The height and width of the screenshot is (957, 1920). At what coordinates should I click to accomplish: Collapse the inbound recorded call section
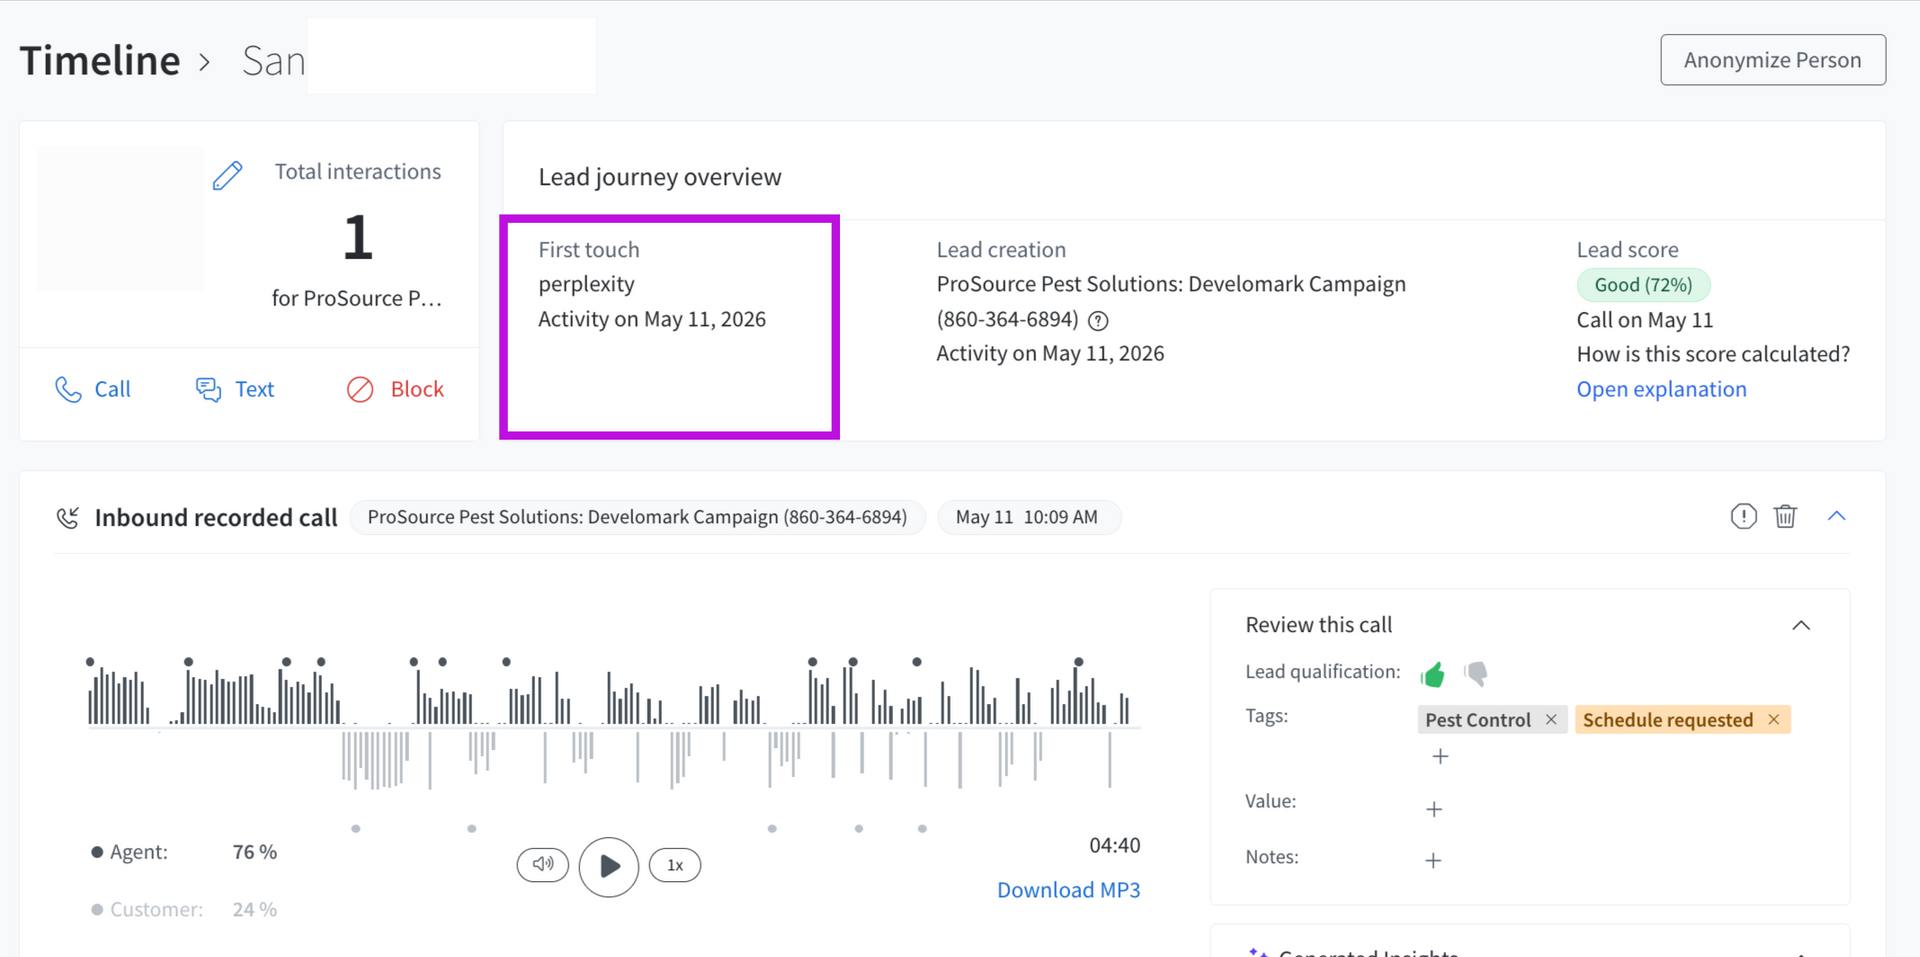click(x=1836, y=516)
